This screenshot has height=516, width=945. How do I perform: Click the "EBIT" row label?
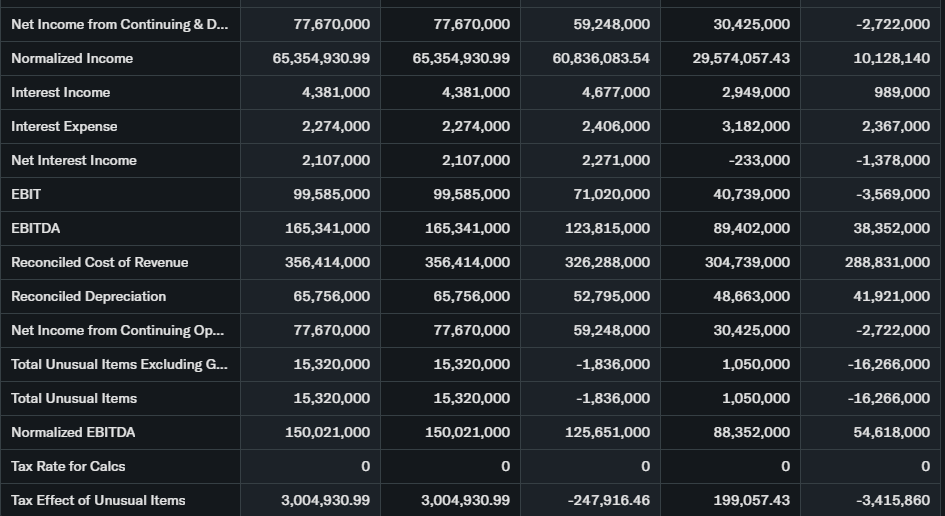point(26,194)
